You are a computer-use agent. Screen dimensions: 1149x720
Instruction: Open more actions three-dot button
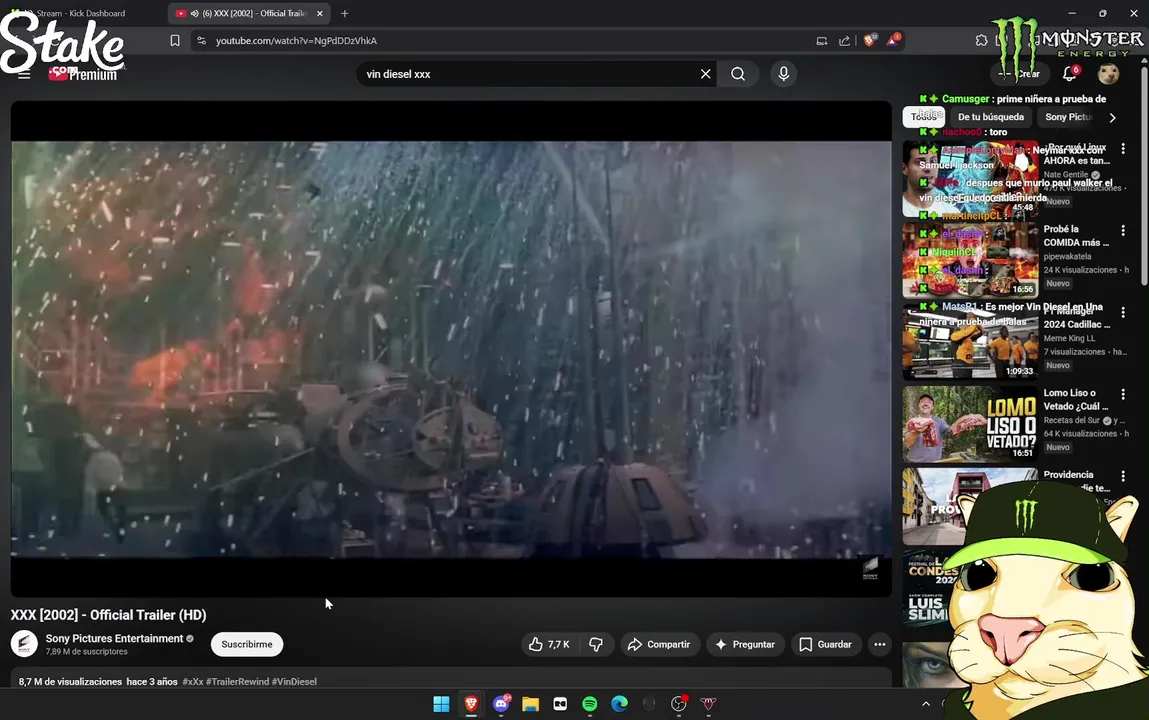(879, 645)
